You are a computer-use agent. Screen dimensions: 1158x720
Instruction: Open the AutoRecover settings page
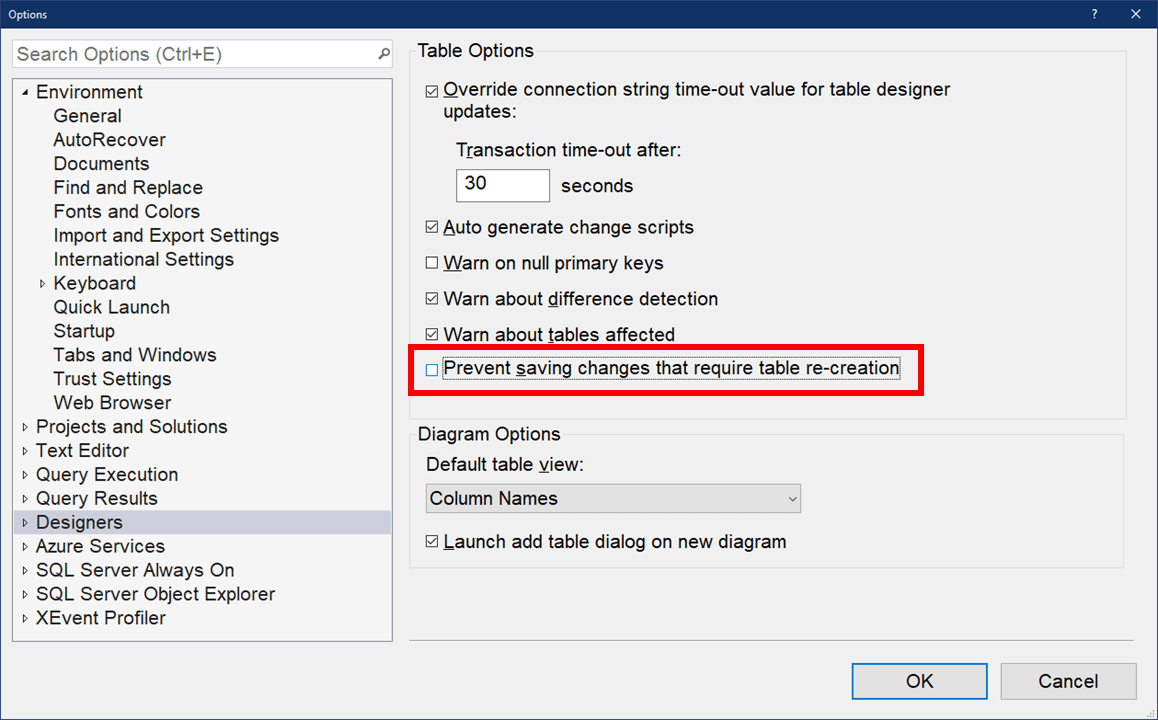pyautogui.click(x=109, y=140)
